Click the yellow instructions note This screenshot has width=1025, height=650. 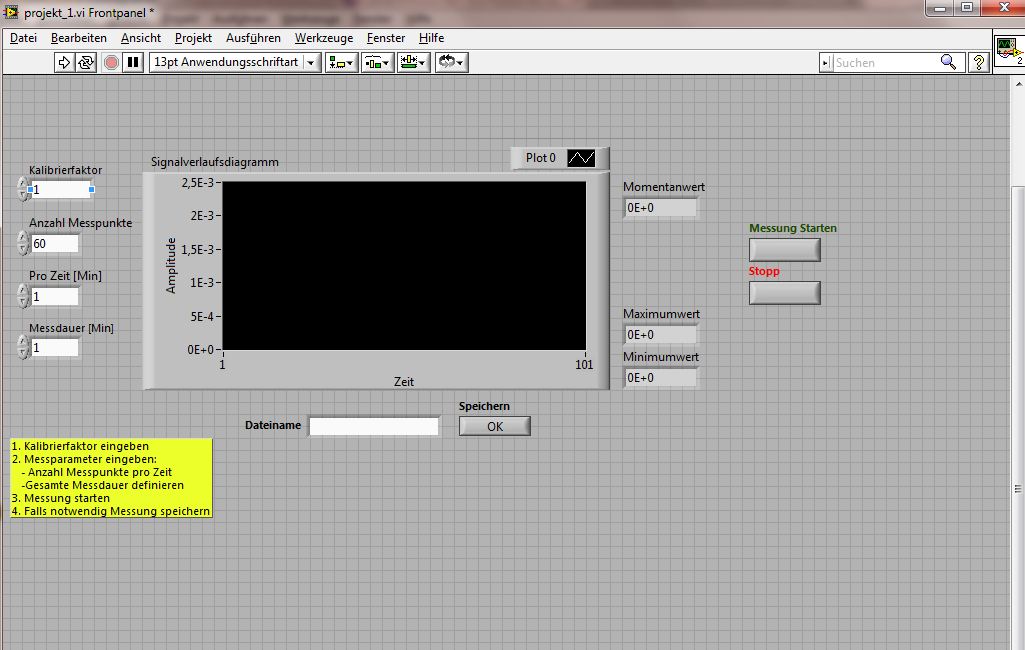(111, 479)
